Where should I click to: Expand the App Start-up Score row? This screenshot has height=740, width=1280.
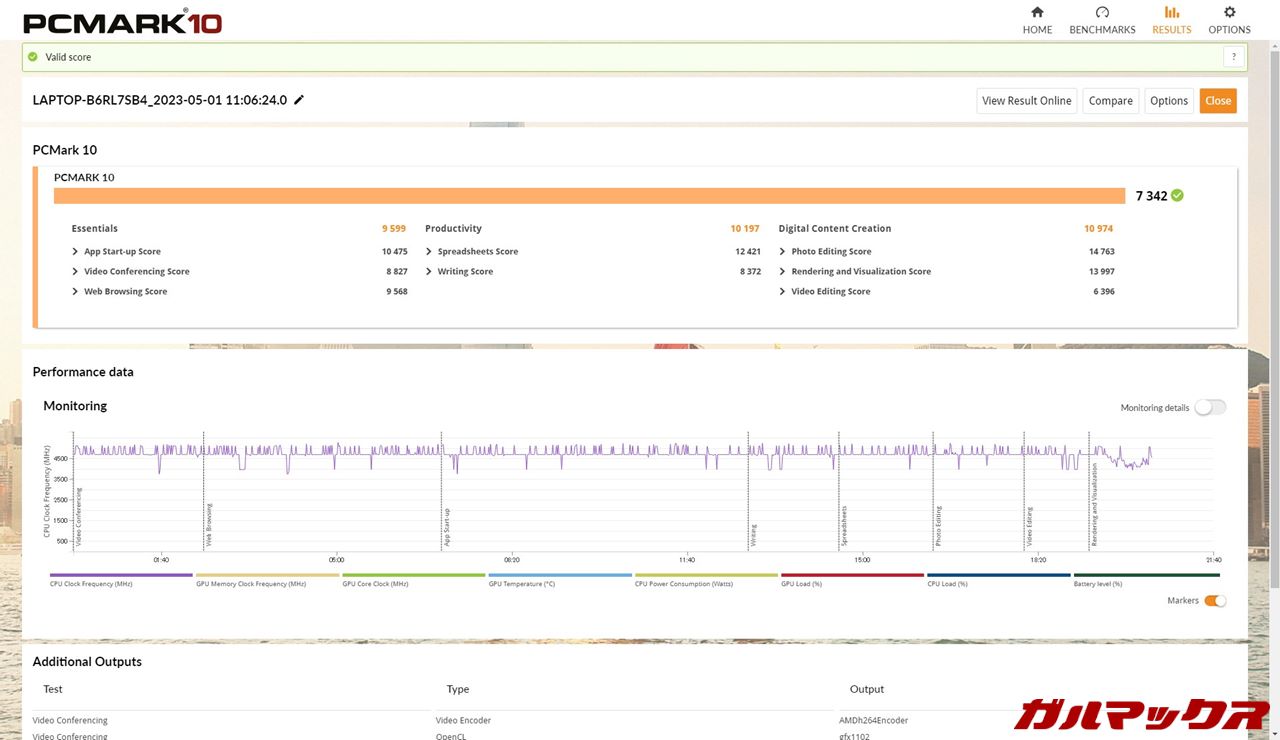coord(75,252)
